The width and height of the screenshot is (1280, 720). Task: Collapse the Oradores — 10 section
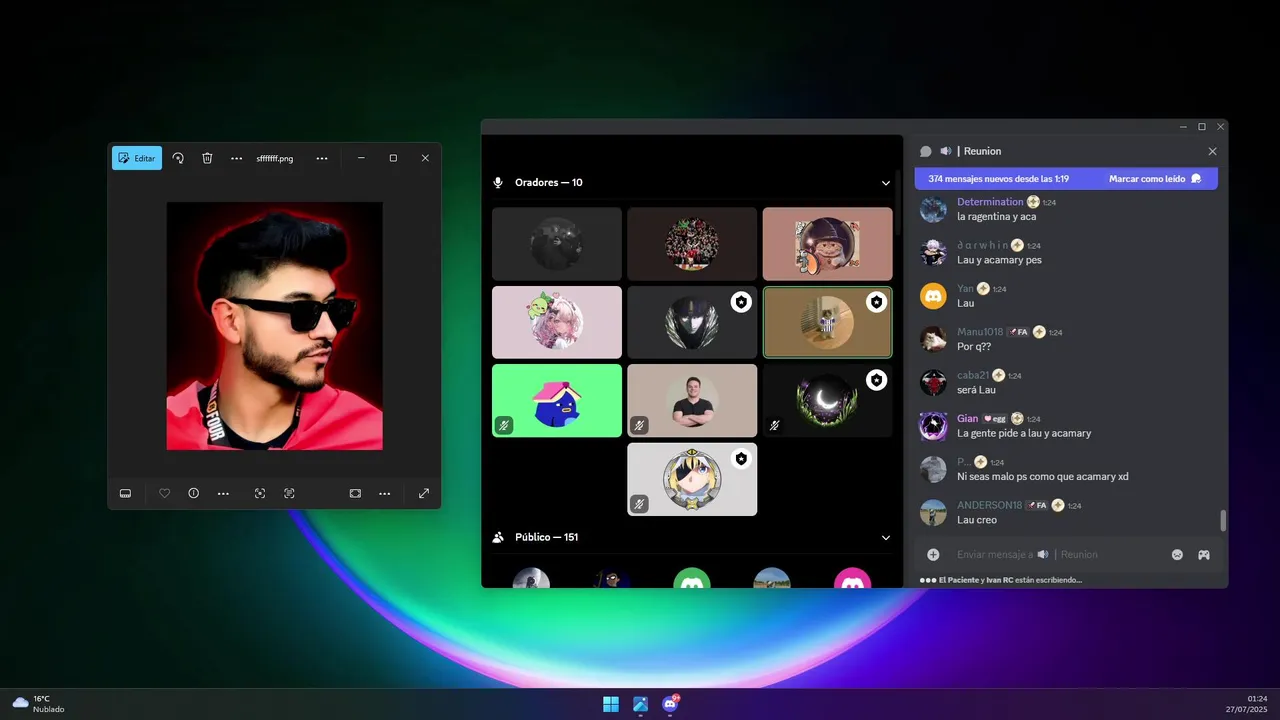click(885, 183)
